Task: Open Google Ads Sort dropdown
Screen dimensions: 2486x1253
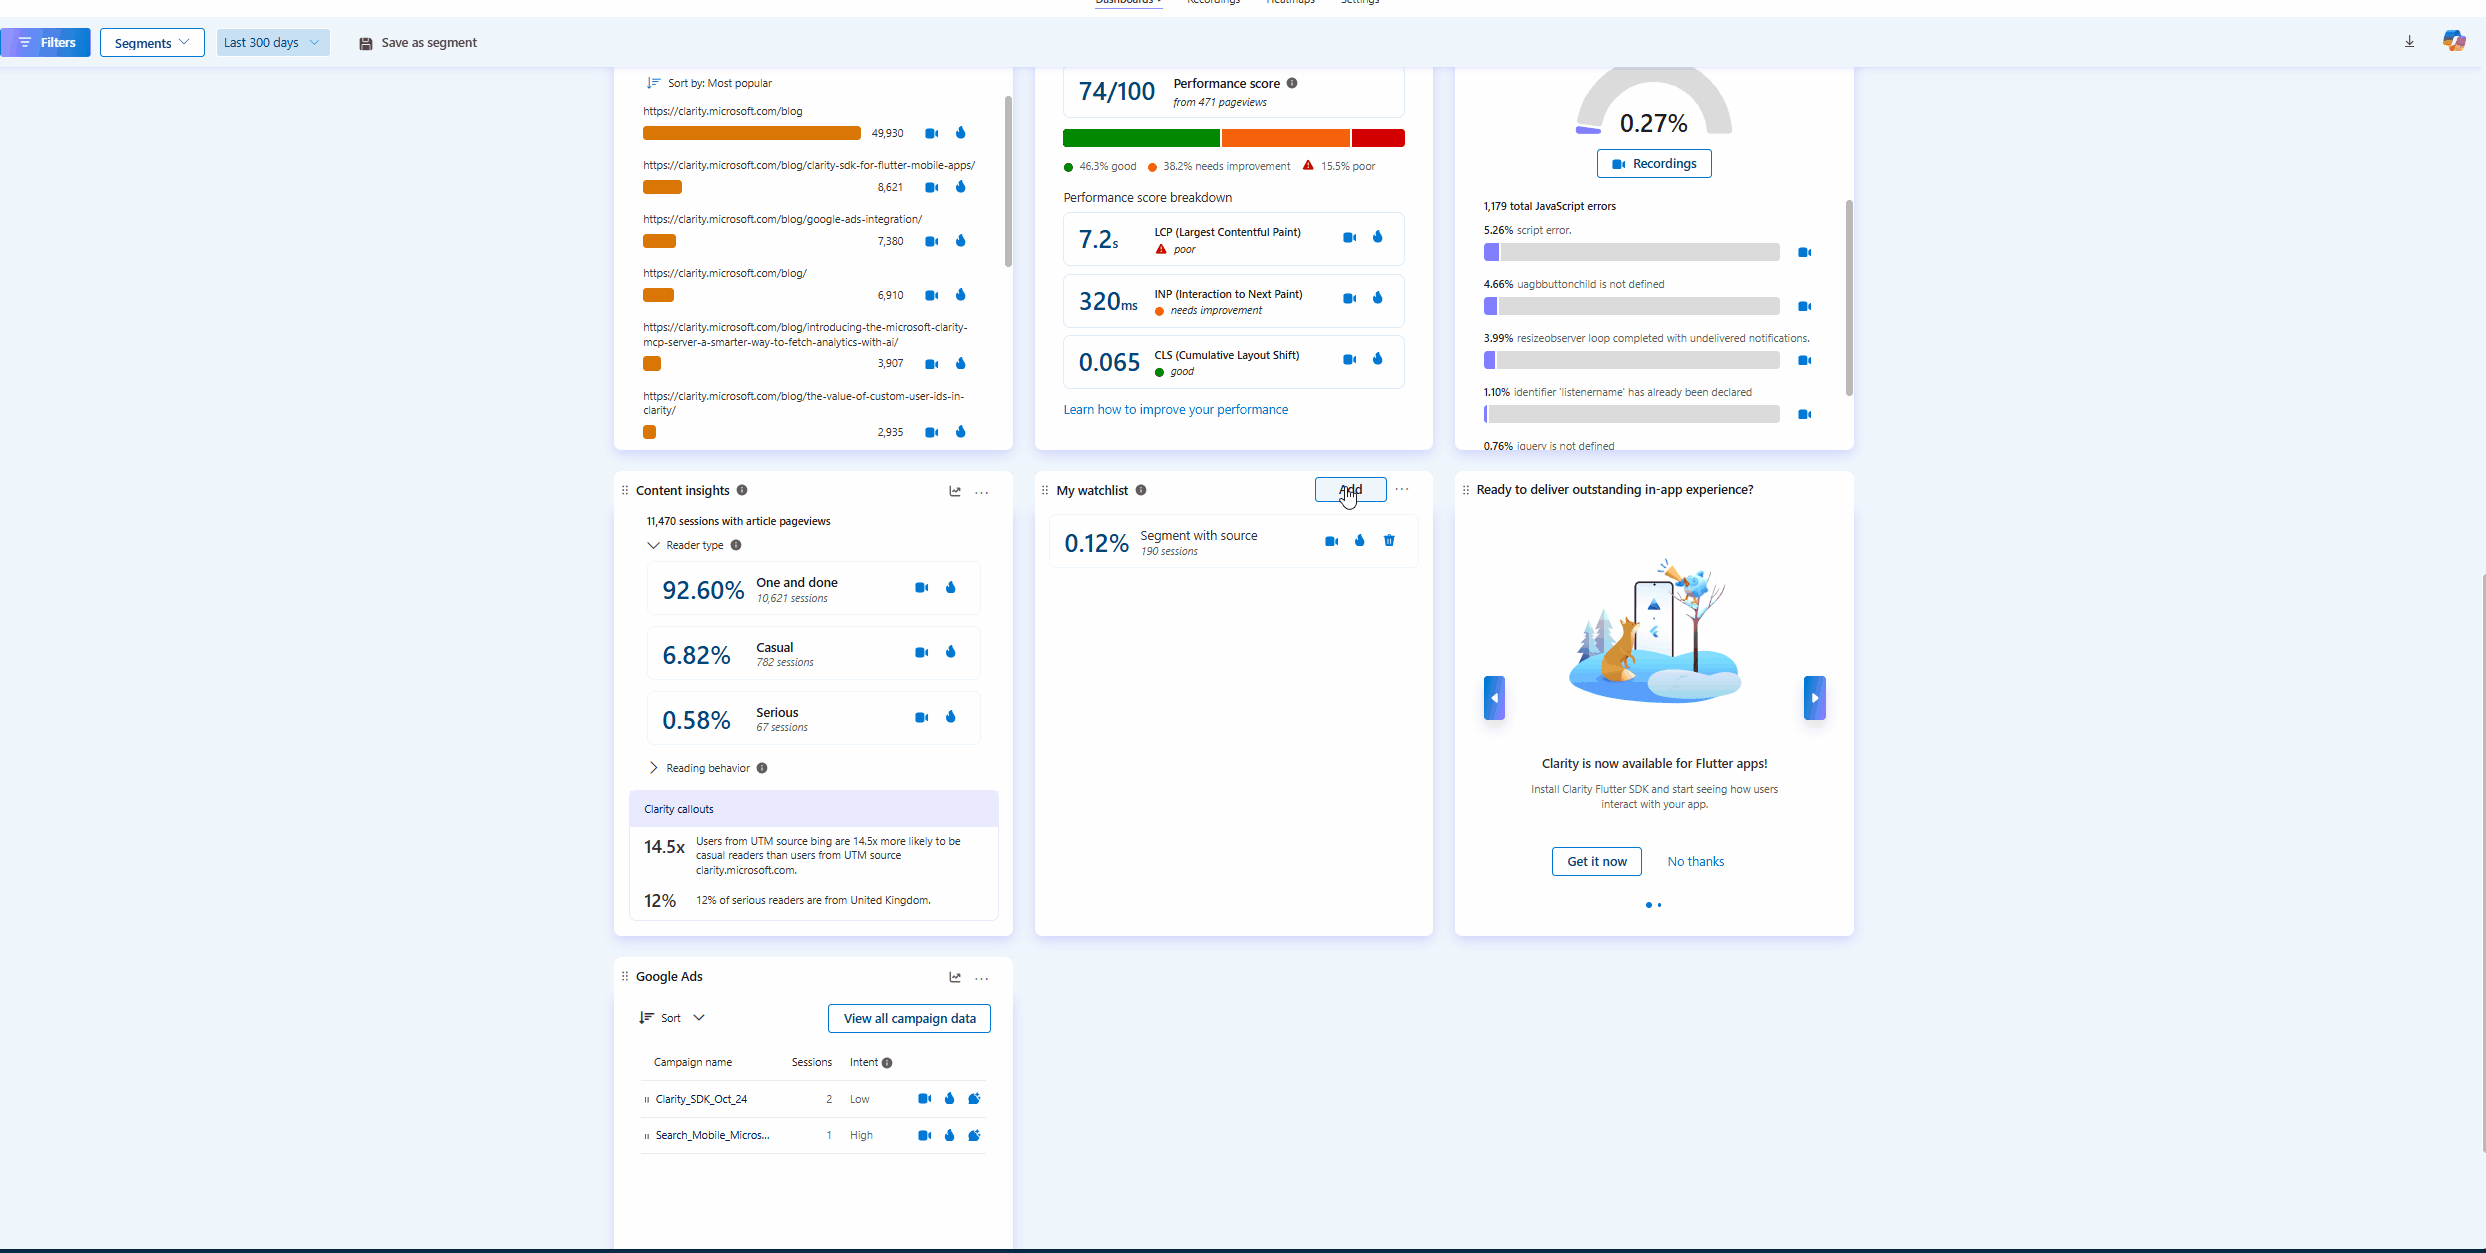Action: 672,1018
